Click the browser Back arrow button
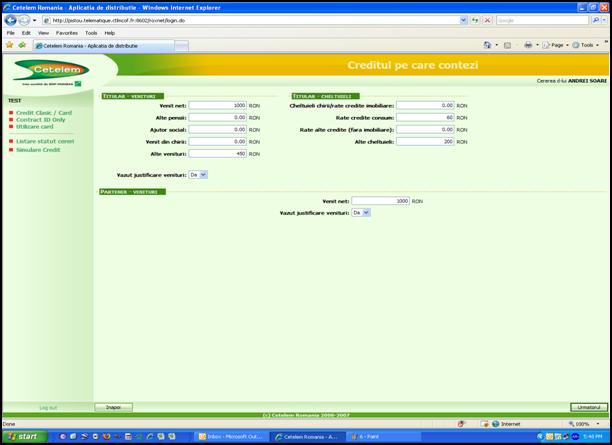The image size is (612, 445). (10, 20)
